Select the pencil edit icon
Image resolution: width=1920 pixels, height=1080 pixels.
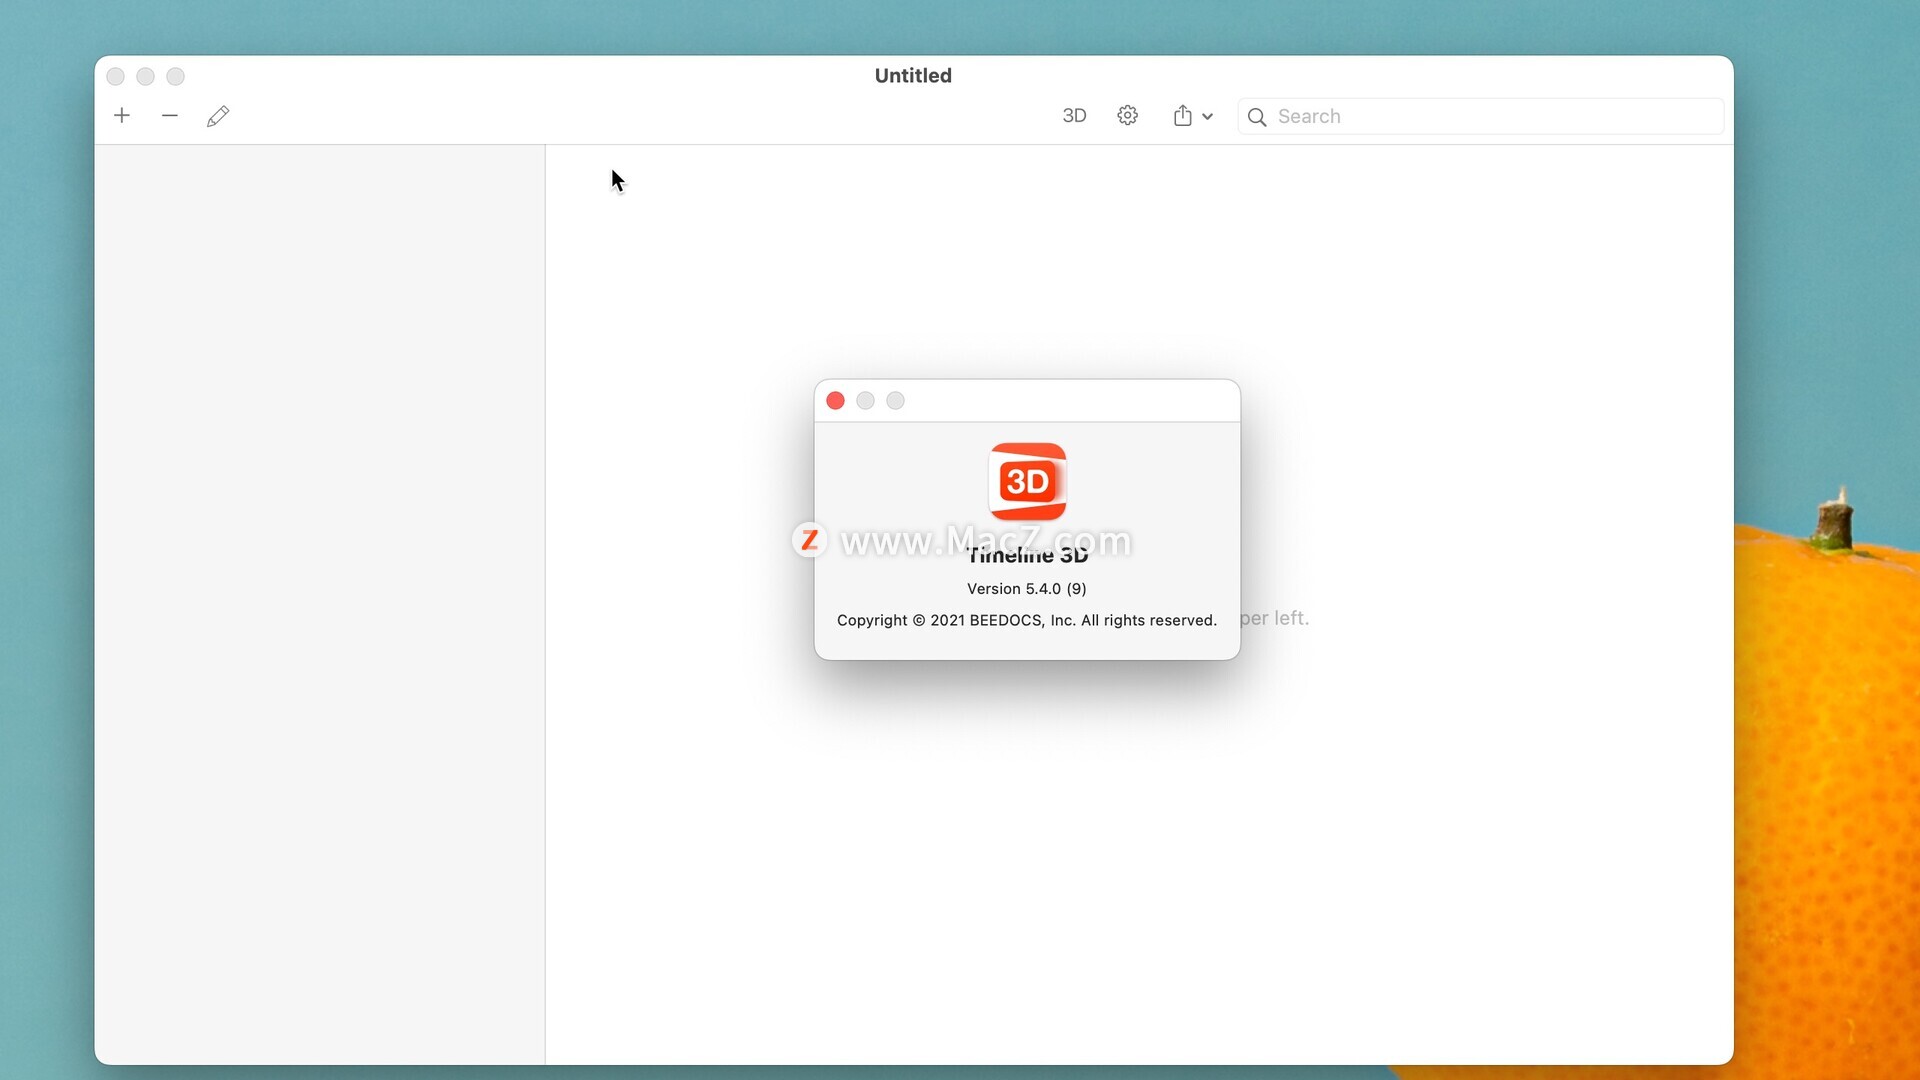point(218,116)
